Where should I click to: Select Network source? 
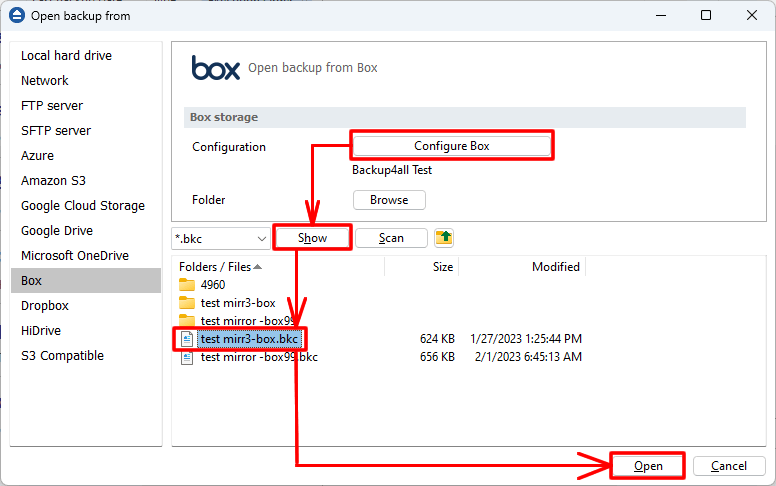point(86,81)
